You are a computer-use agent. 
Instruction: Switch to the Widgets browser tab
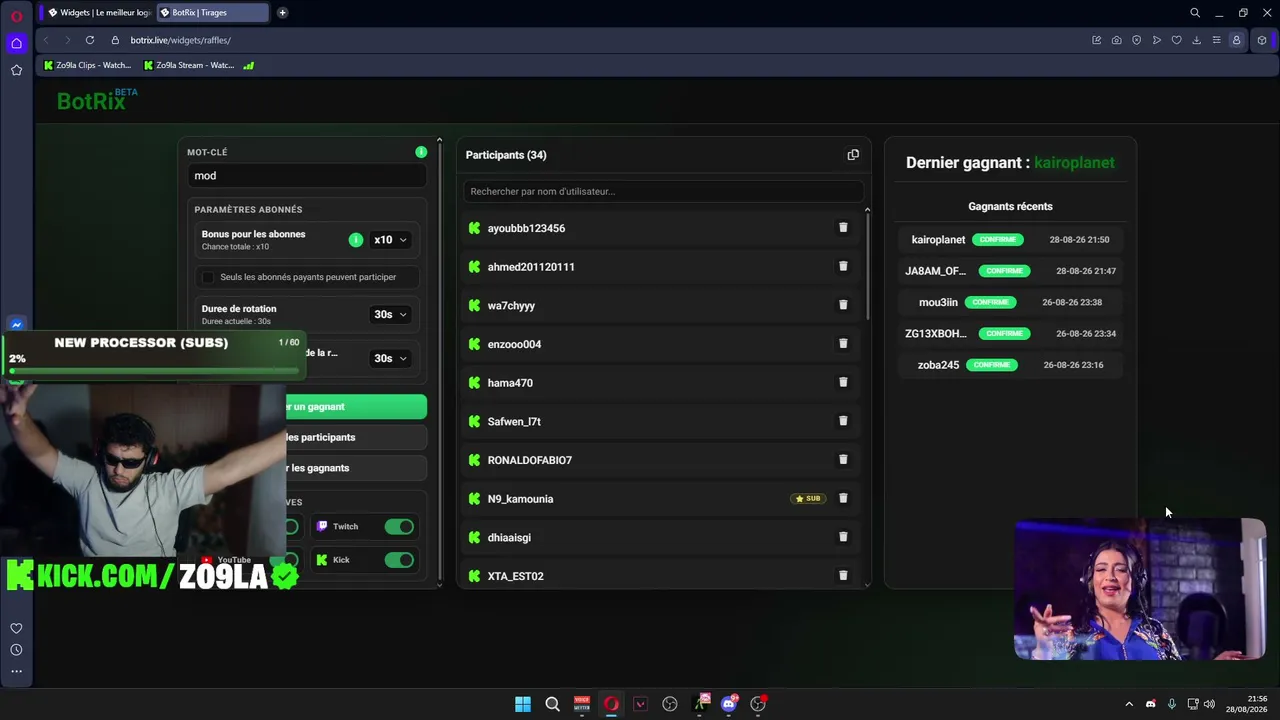tap(99, 13)
